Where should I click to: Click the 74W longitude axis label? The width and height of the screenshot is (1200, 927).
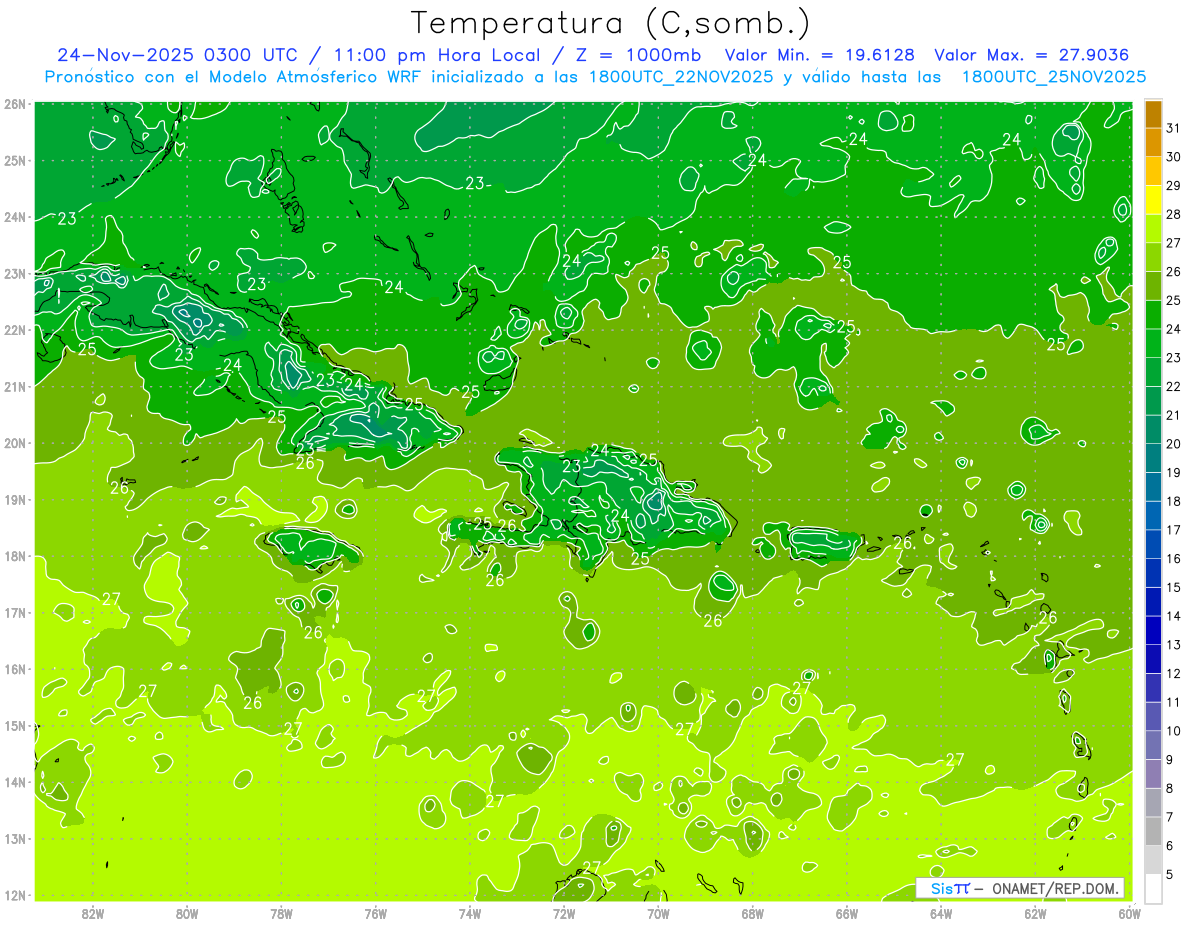[470, 913]
